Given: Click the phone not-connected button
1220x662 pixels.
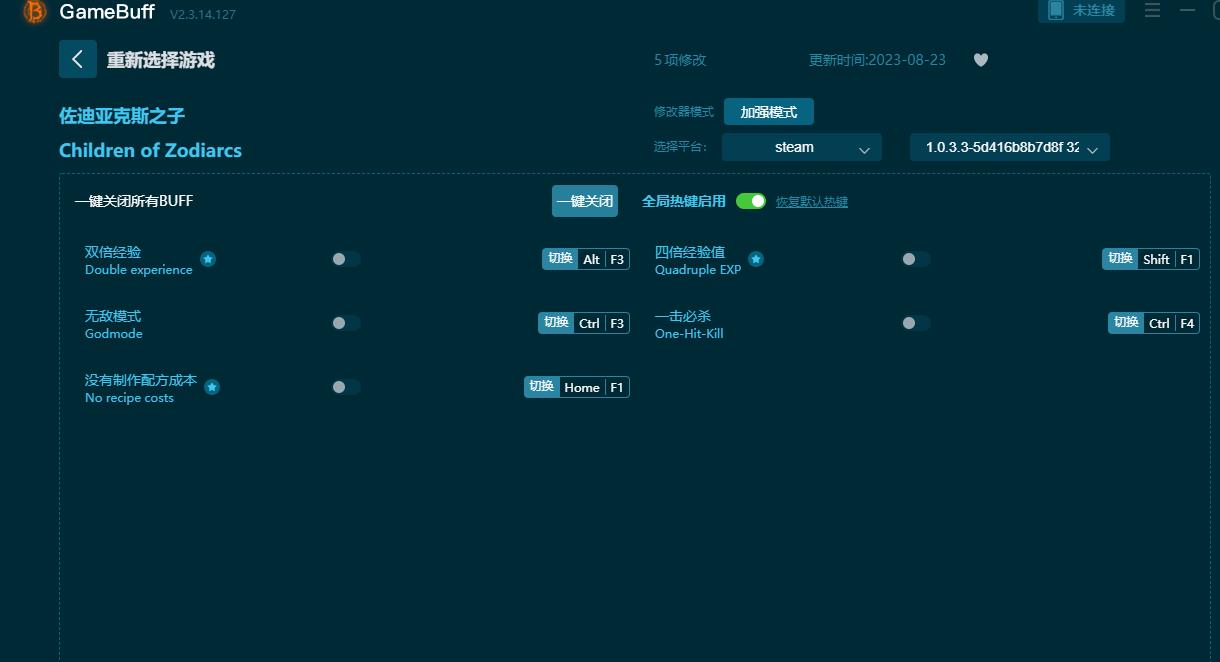Looking at the screenshot, I should (x=1082, y=11).
